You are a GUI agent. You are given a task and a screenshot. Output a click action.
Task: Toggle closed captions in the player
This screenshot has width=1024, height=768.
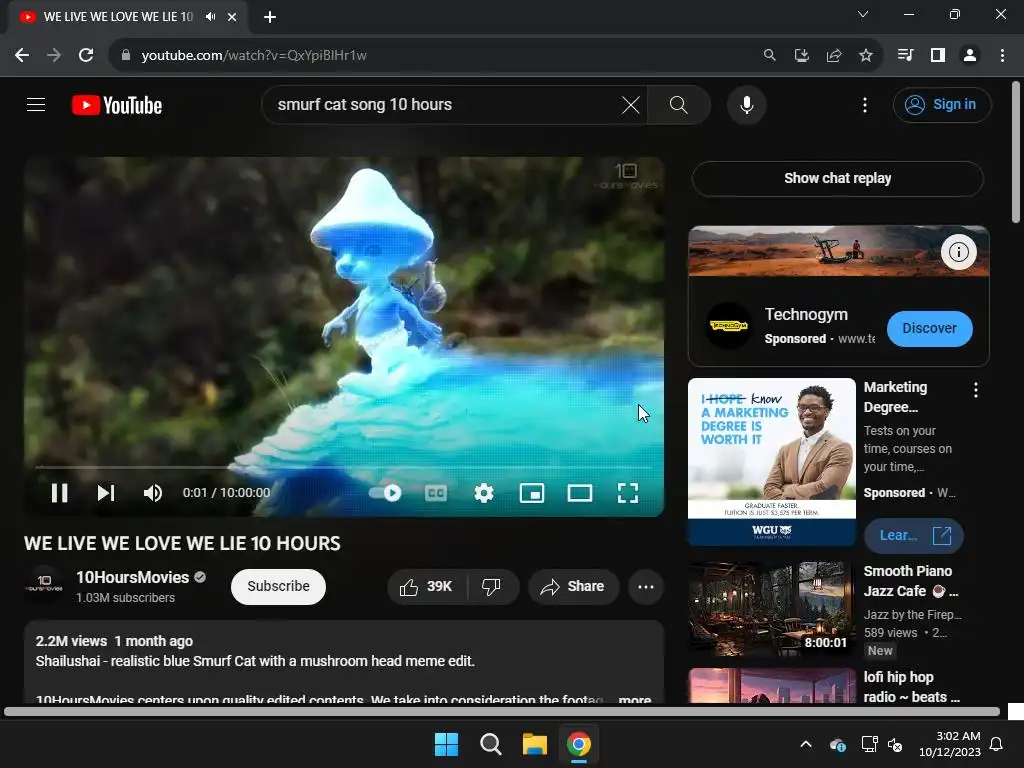click(436, 493)
